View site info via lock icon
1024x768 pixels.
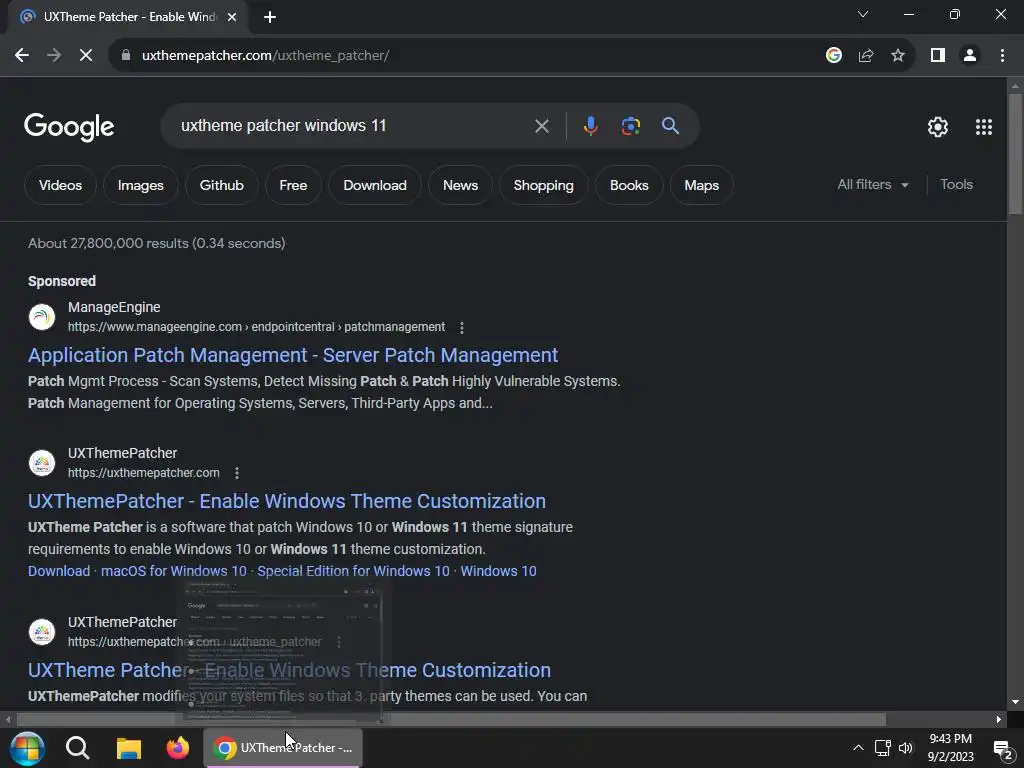coord(126,56)
